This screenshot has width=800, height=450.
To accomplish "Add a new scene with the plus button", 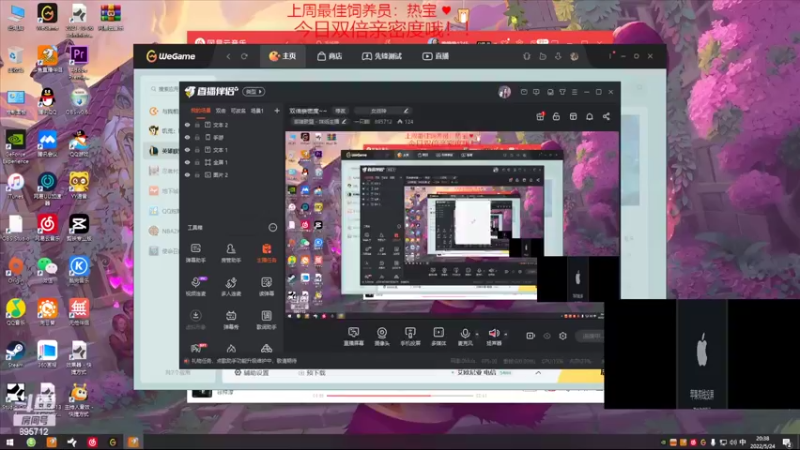I will click(277, 111).
